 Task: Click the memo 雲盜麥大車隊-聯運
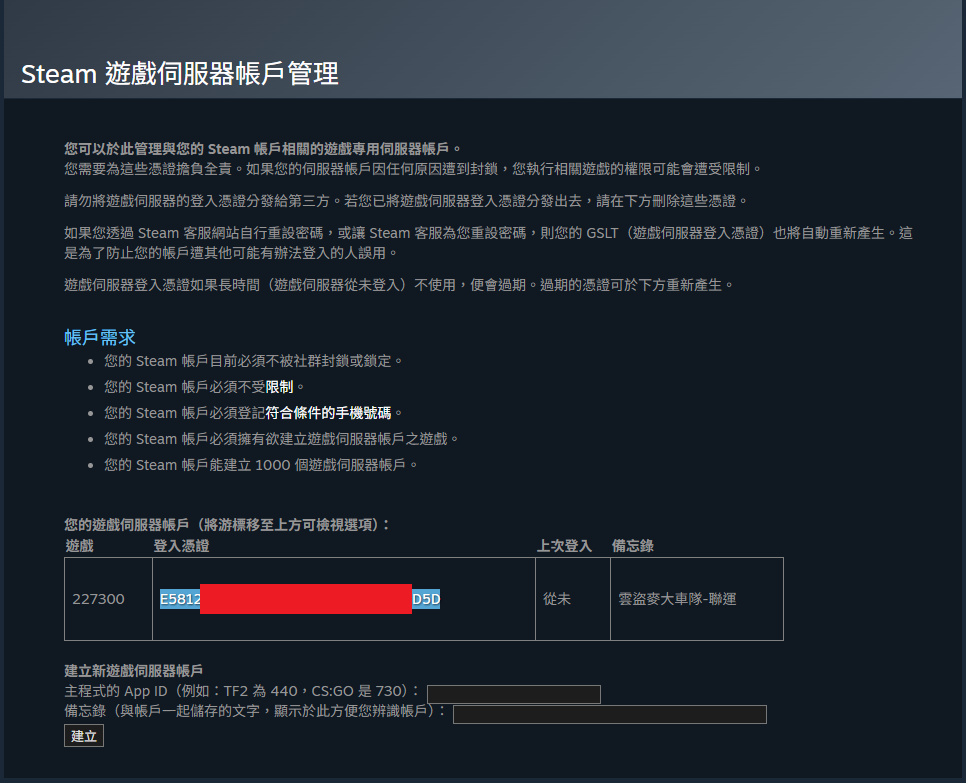click(677, 599)
